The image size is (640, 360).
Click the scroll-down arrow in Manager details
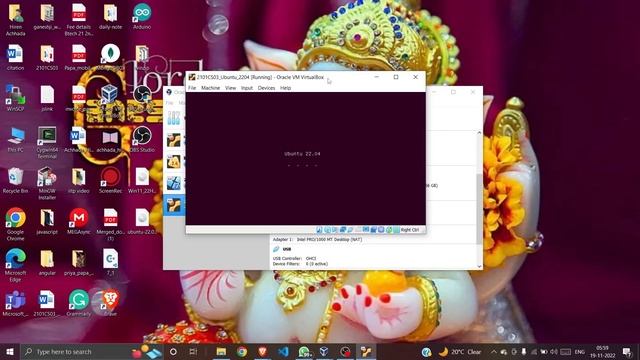click(x=479, y=267)
